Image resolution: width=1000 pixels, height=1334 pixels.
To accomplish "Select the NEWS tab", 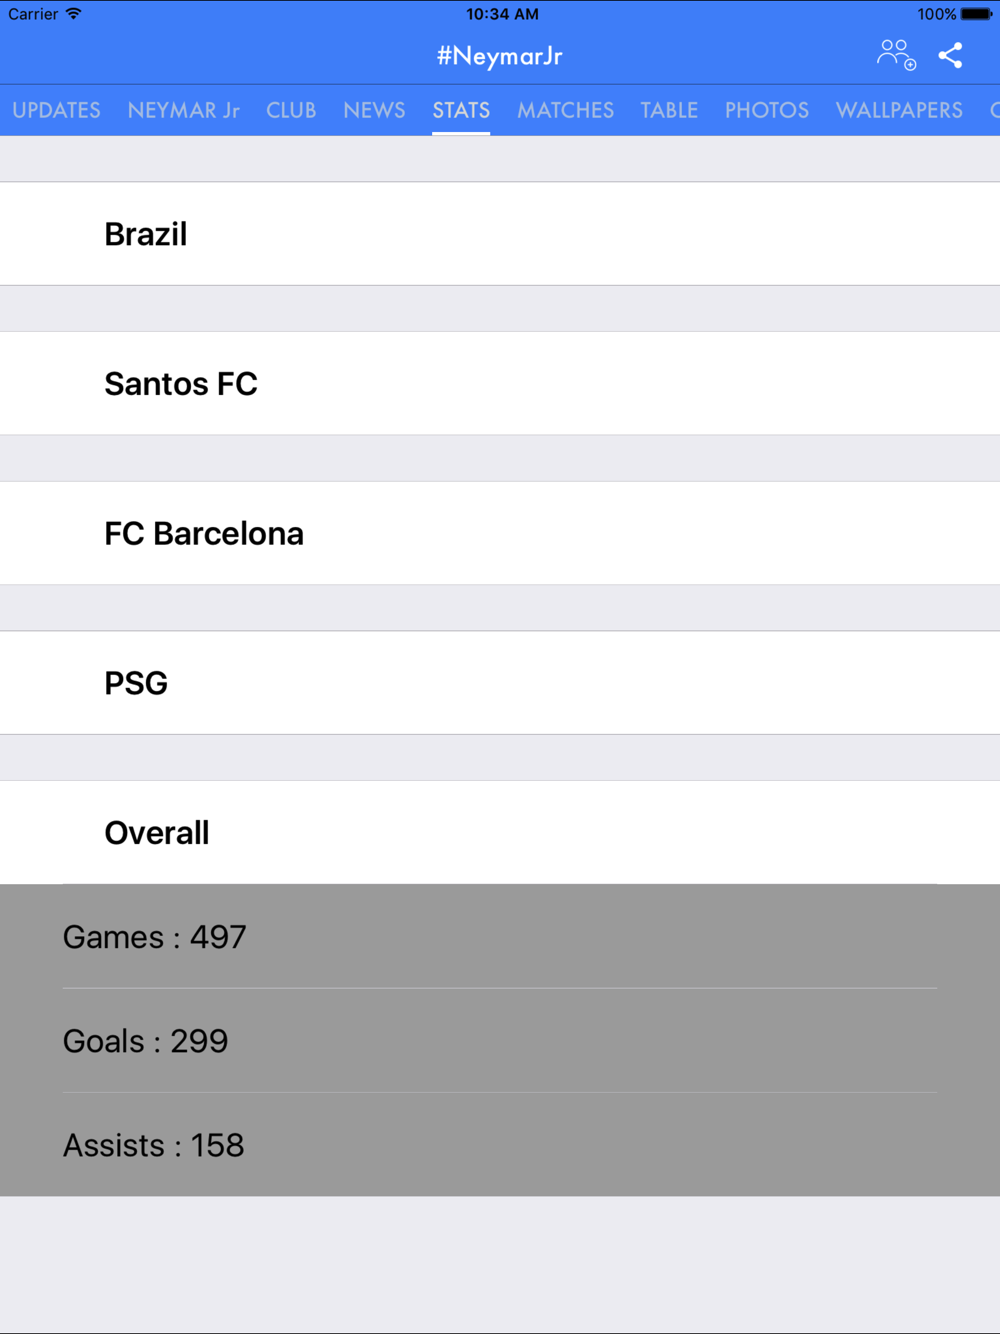I will (374, 110).
